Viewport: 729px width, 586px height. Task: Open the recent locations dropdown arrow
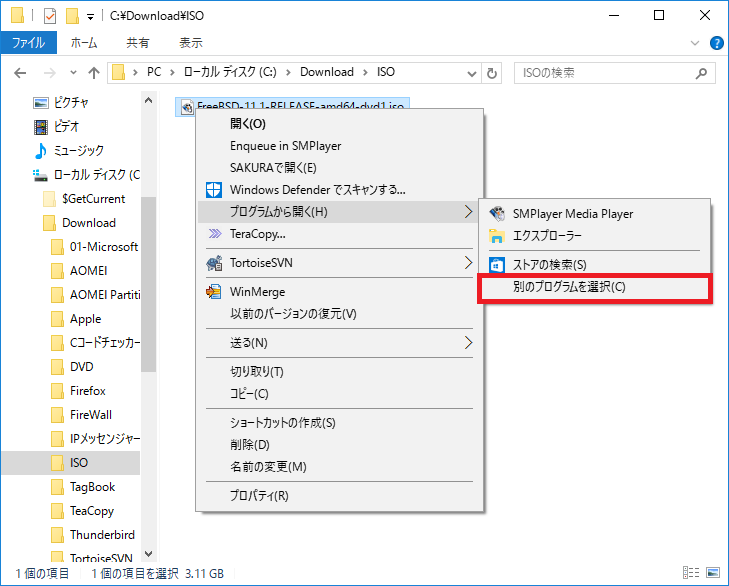tap(73, 73)
